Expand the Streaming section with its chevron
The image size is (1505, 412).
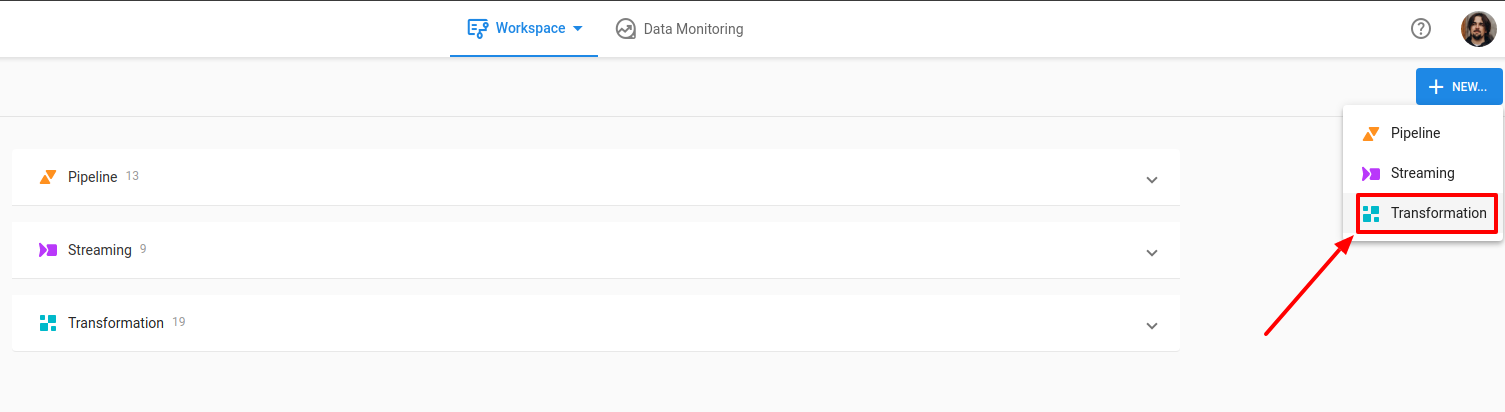coord(1151,253)
